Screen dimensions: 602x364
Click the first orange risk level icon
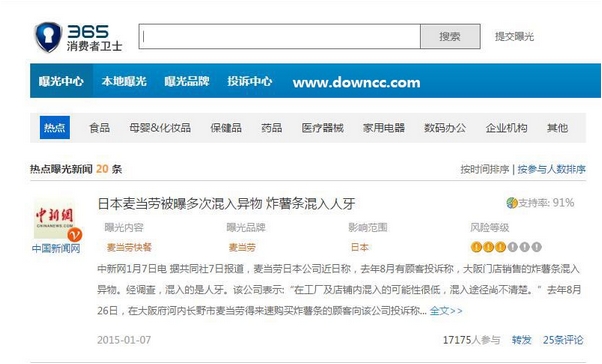(476, 247)
